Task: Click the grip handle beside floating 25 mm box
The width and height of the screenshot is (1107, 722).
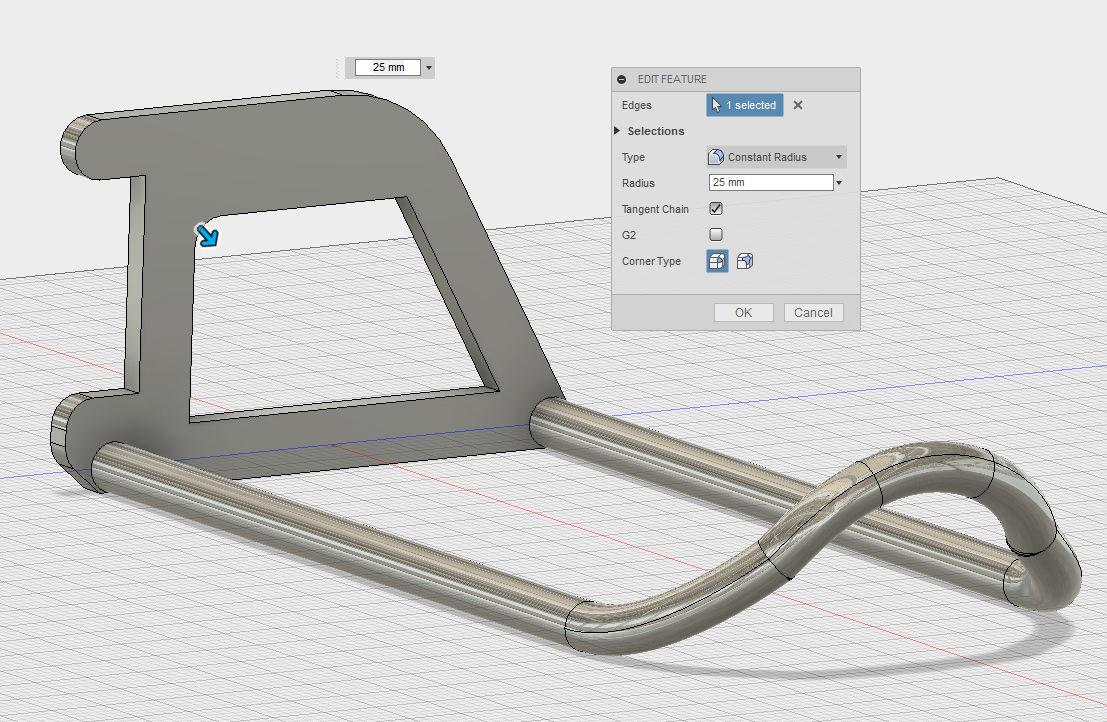Action: pyautogui.click(x=337, y=67)
